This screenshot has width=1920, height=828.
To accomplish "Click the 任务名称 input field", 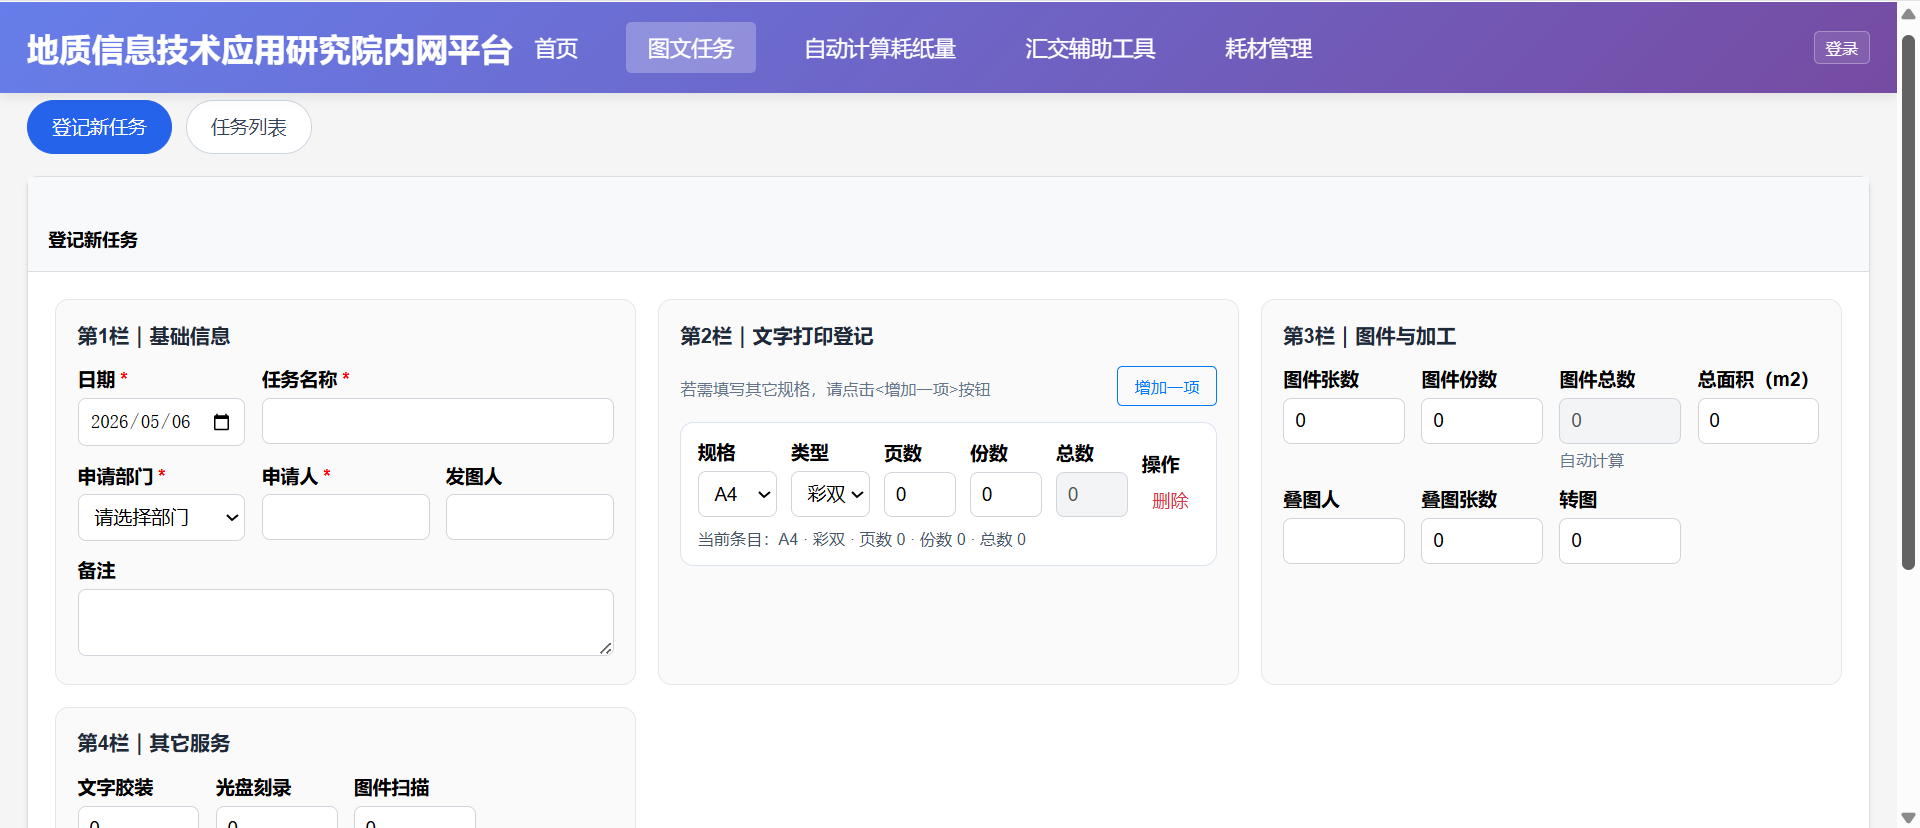I will 438,421.
